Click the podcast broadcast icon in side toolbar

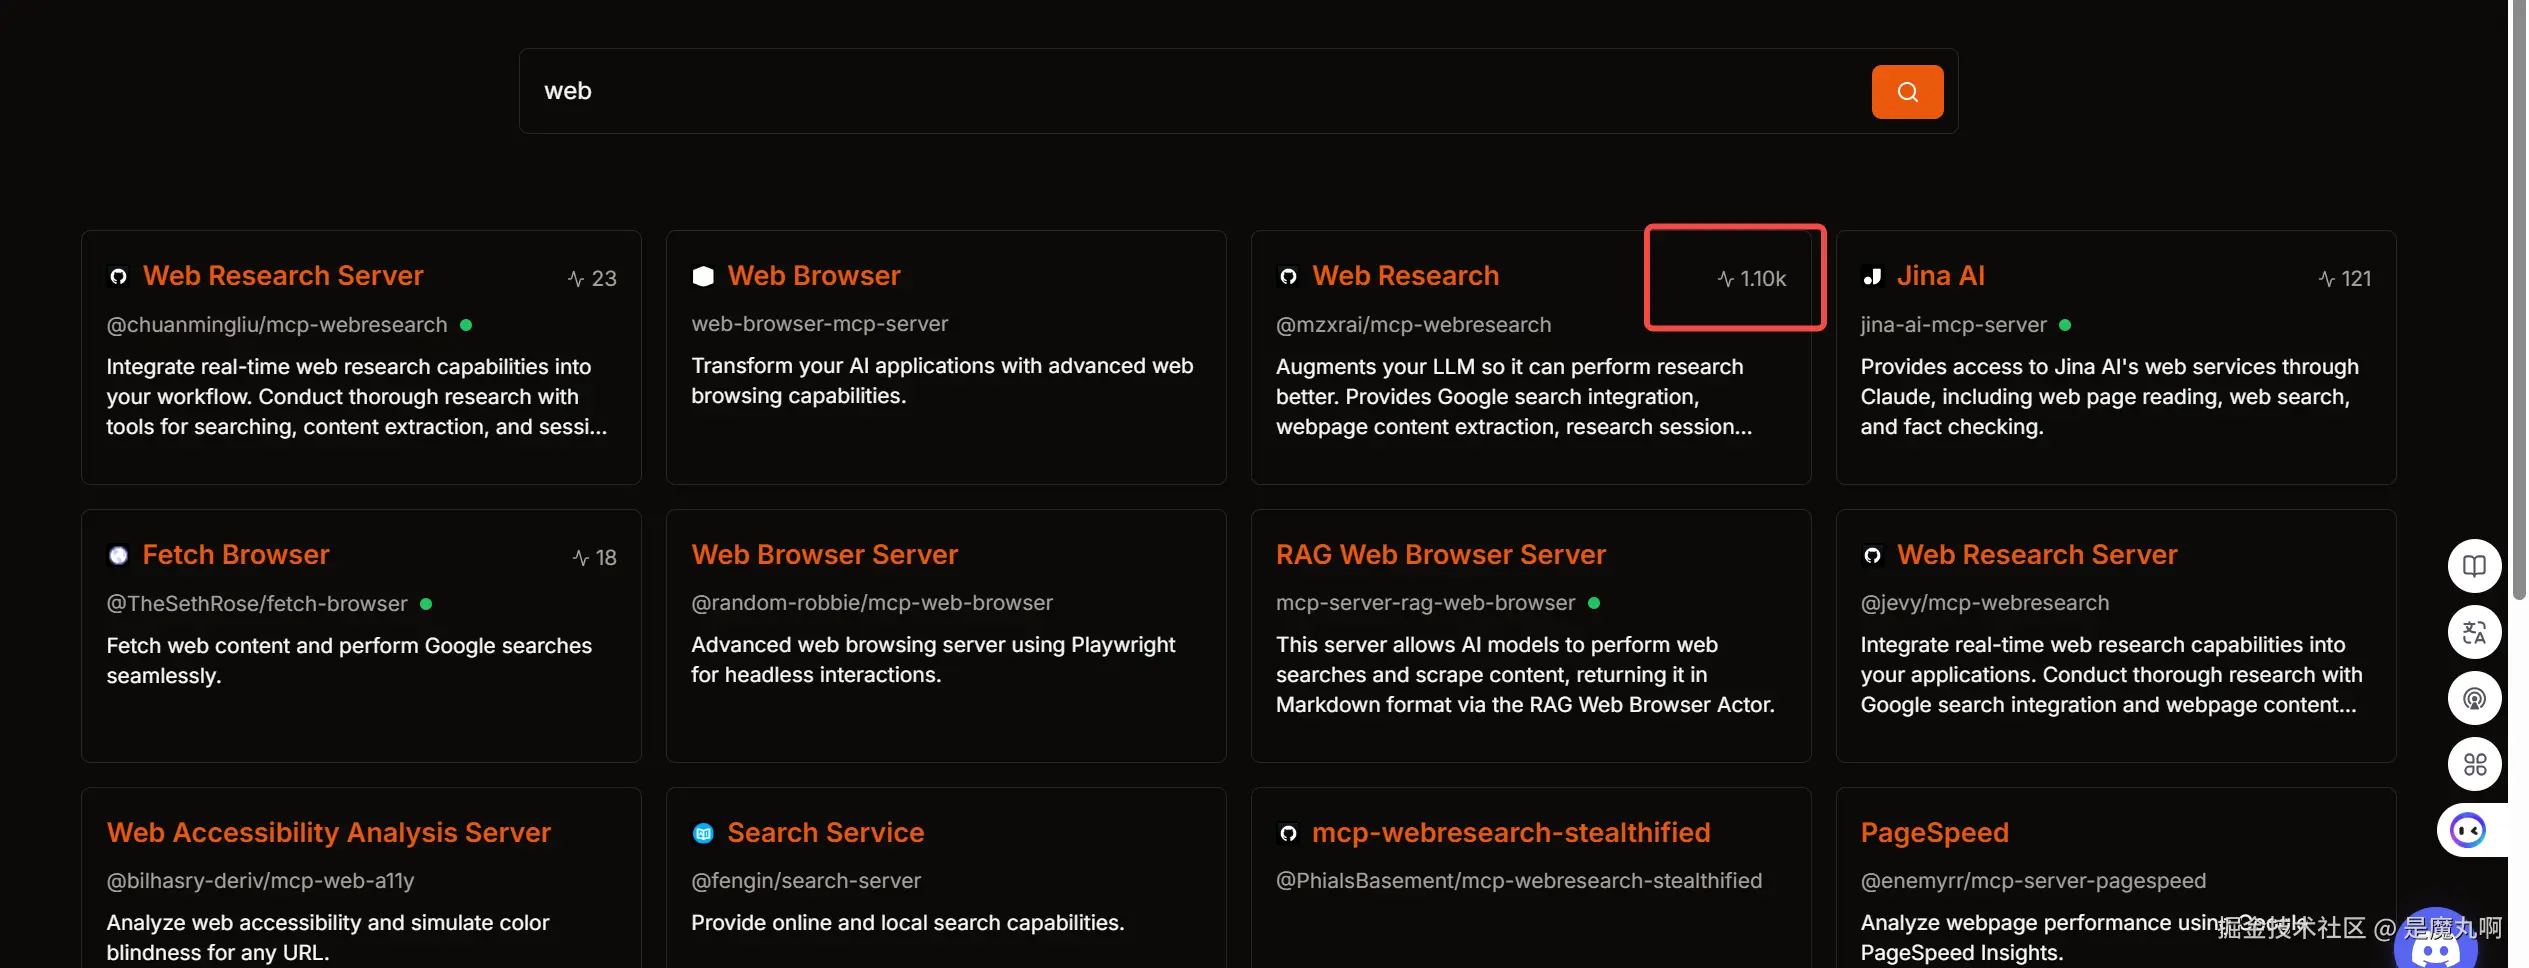click(2474, 699)
